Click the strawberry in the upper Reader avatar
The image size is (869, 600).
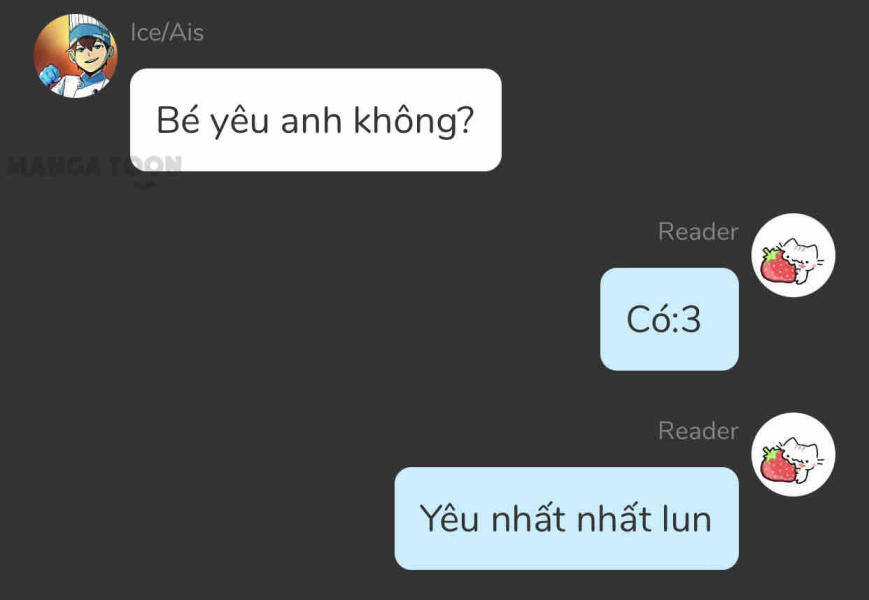click(x=778, y=266)
